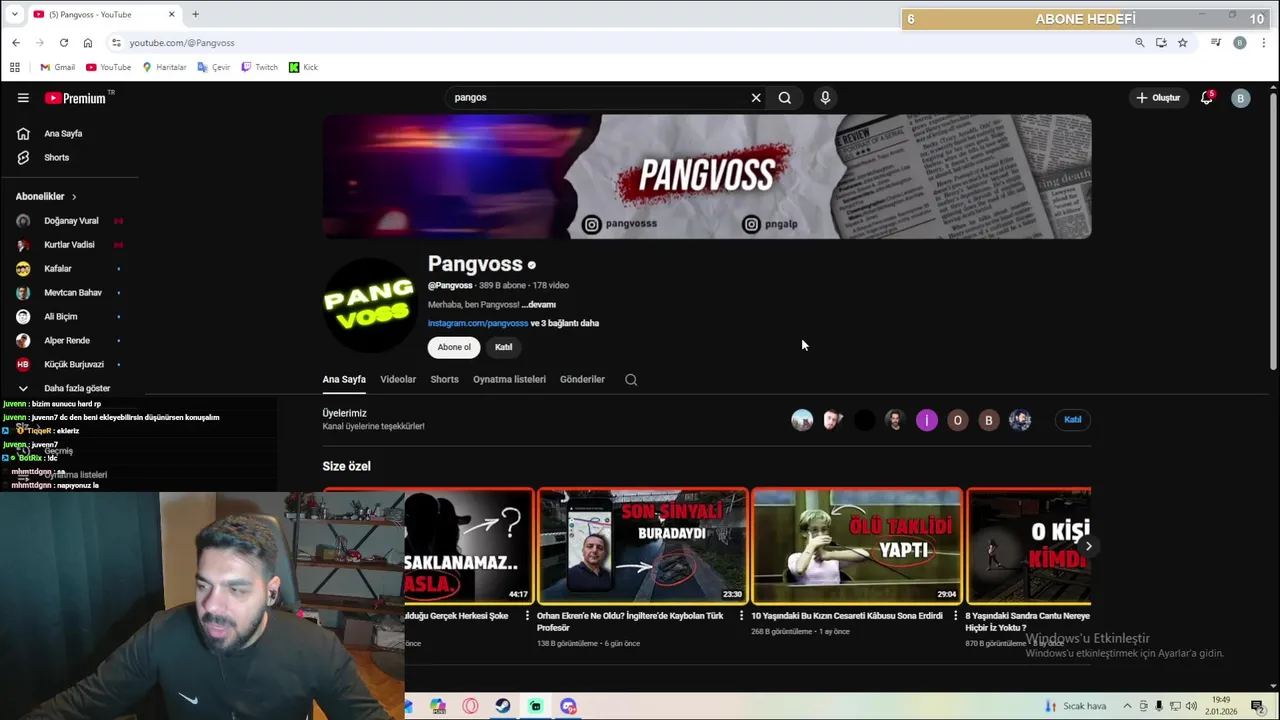Click the browser home button

(88, 43)
